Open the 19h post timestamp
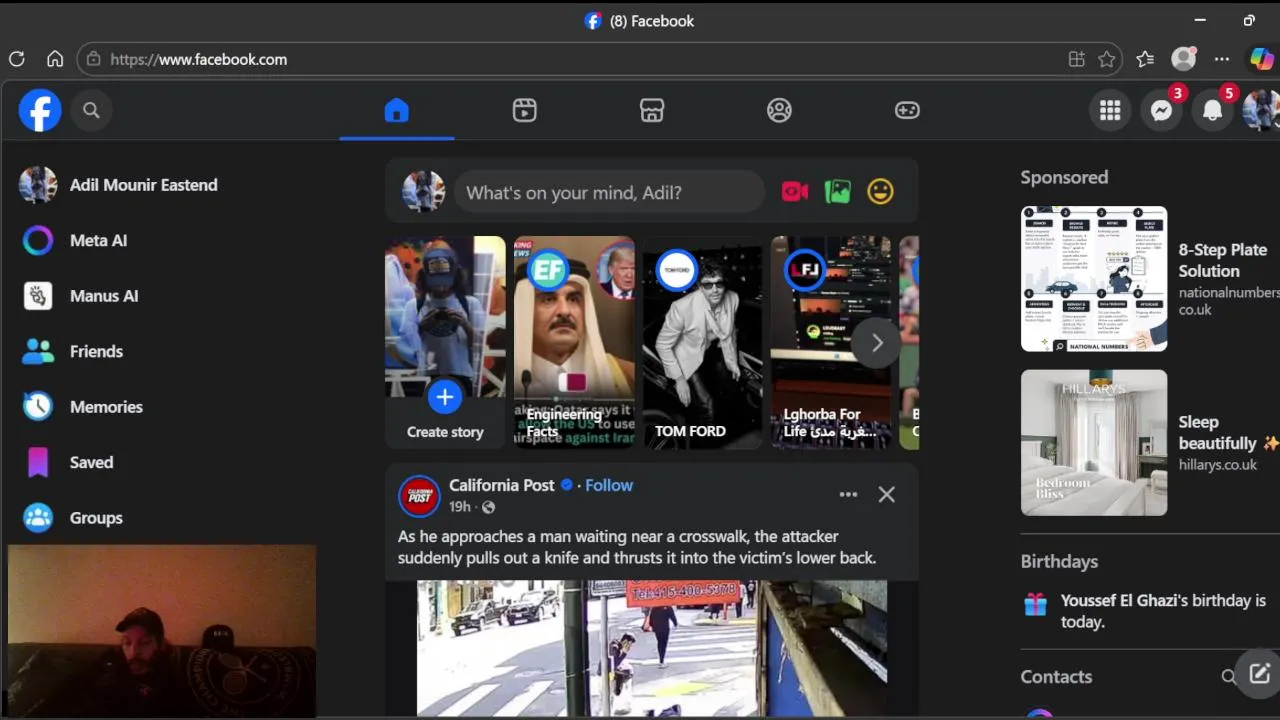The image size is (1280, 720). 460,507
